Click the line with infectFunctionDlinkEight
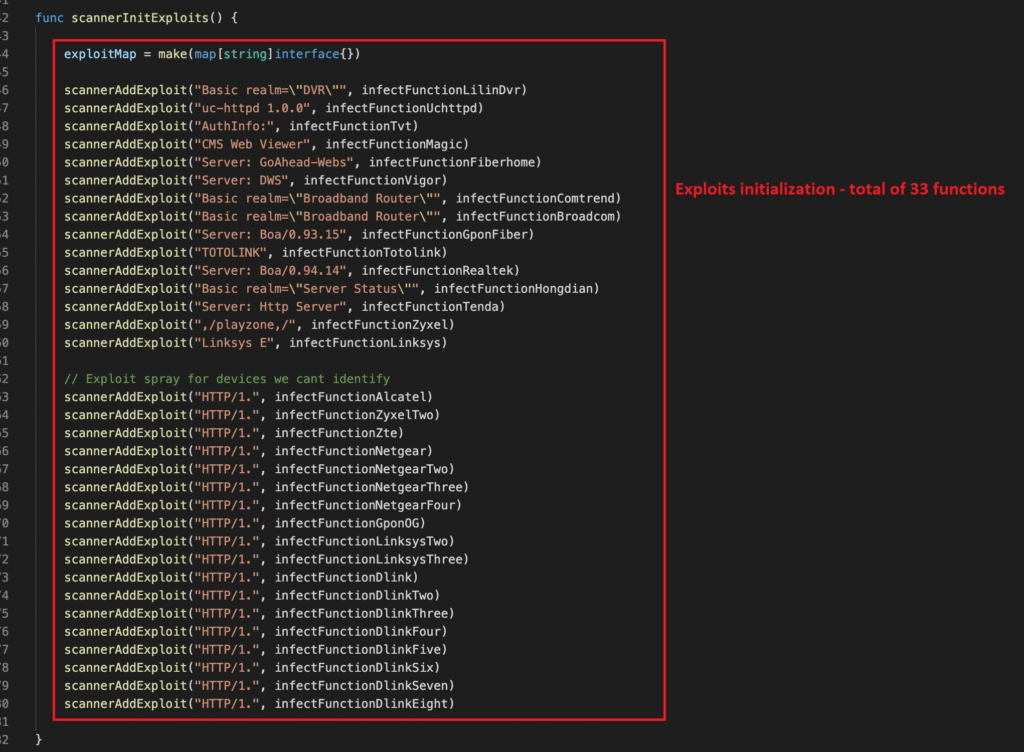 click(259, 704)
